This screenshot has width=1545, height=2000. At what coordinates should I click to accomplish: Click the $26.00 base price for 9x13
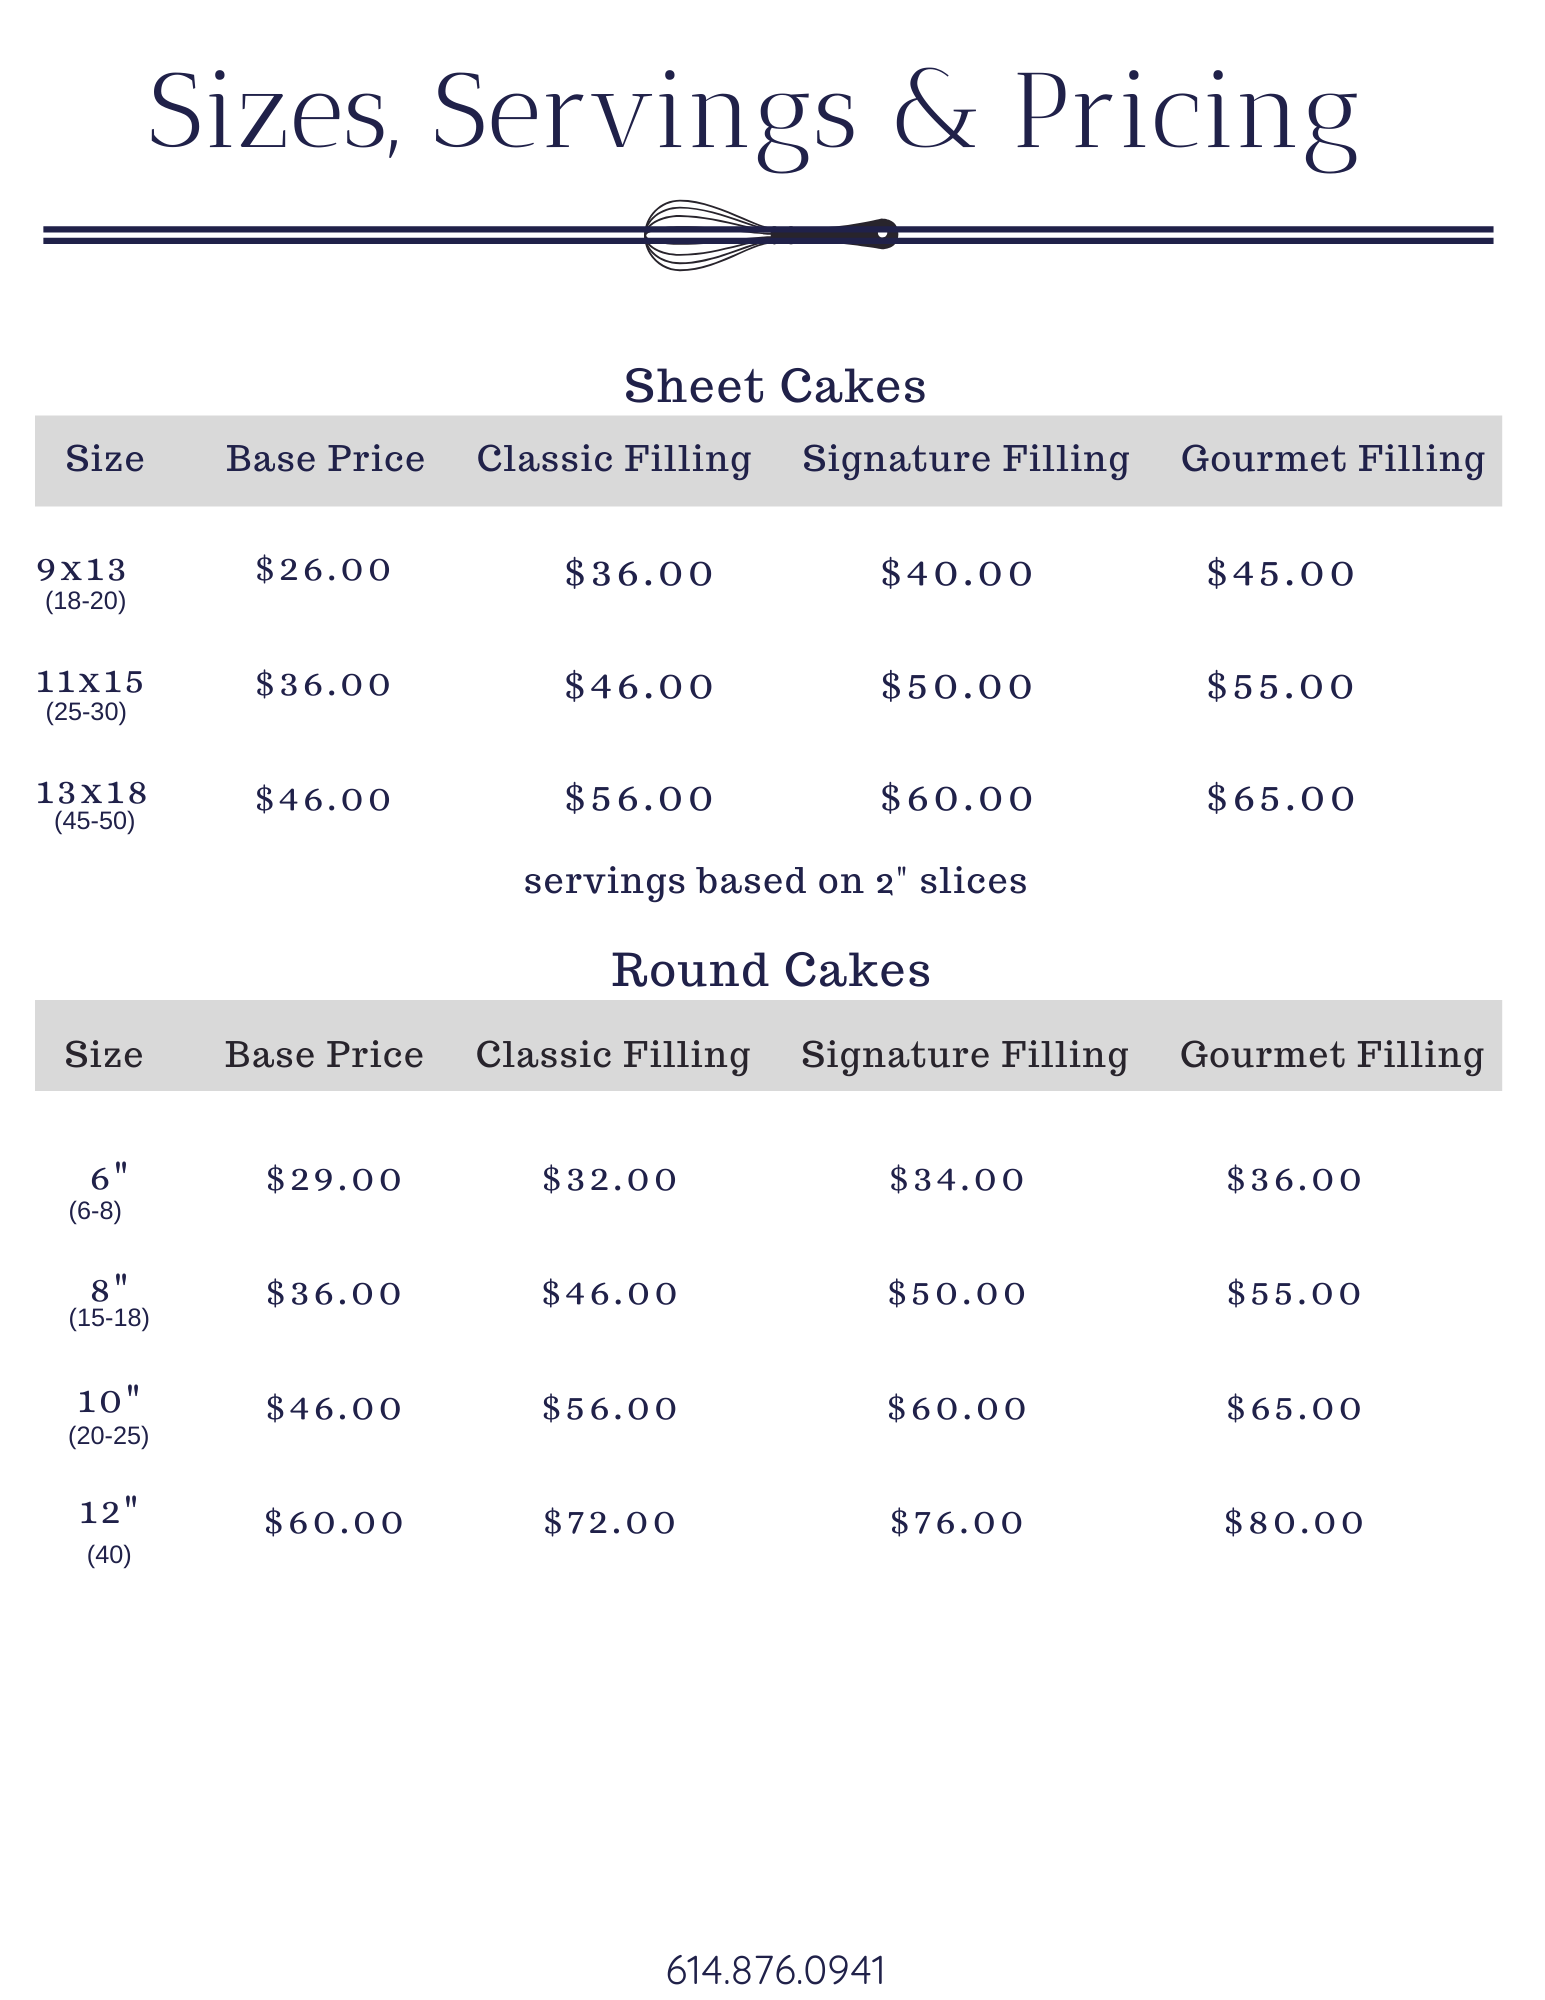(323, 570)
